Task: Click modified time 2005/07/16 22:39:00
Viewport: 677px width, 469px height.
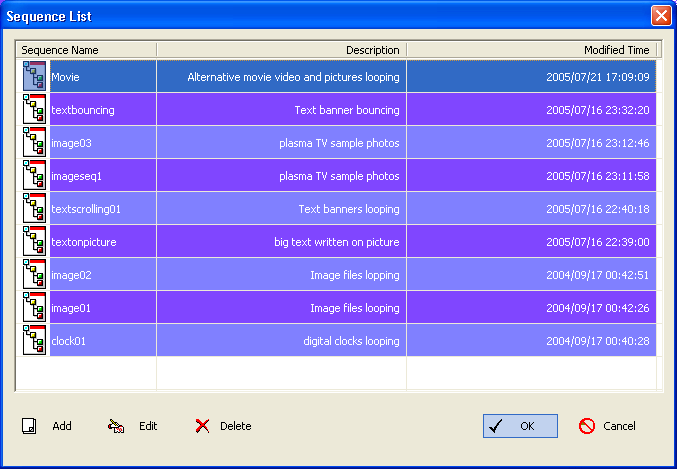Action: point(598,242)
